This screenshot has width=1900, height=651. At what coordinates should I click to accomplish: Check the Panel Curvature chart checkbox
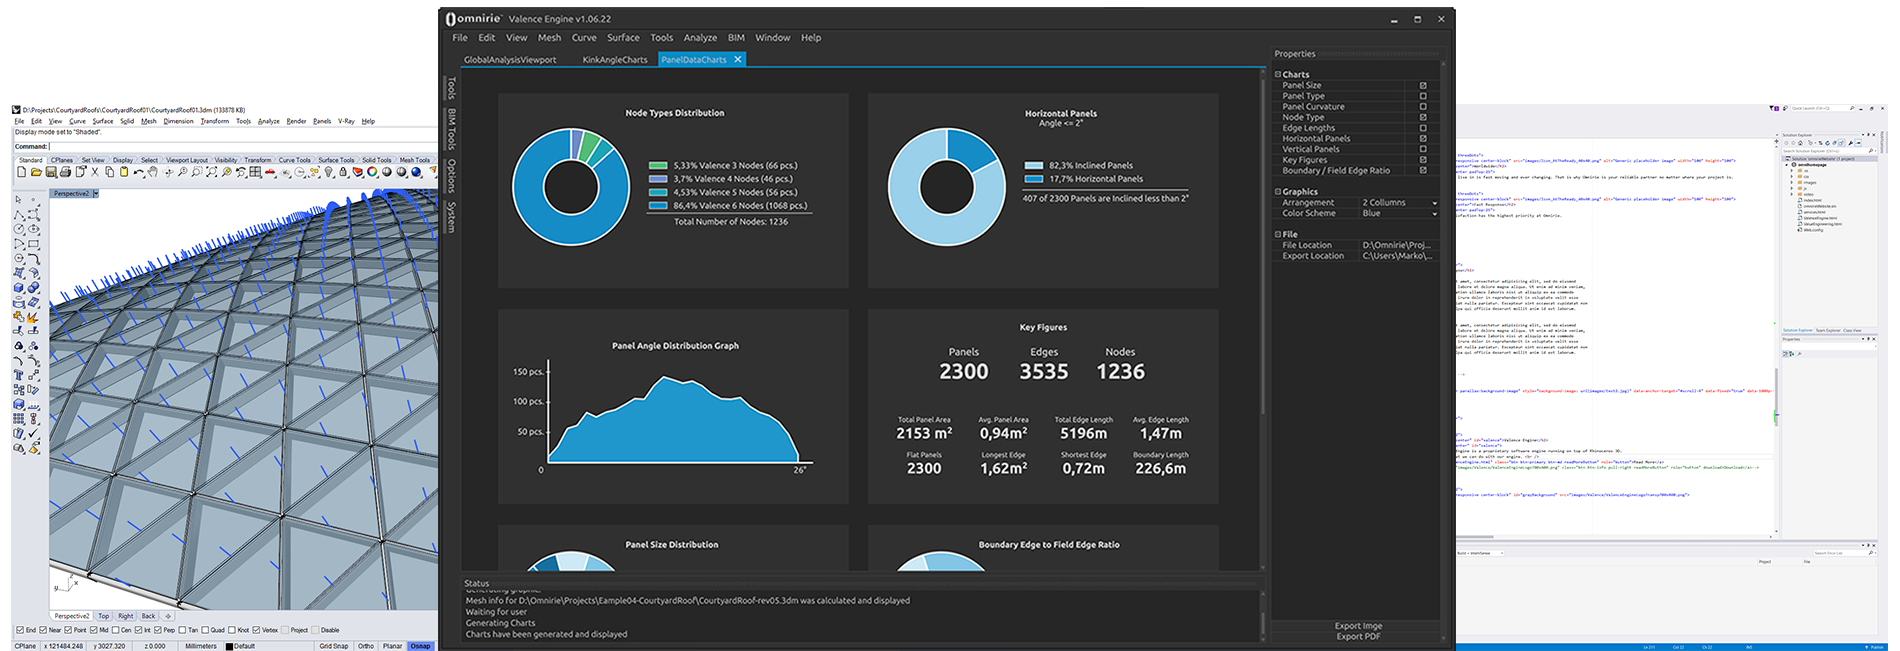[x=1423, y=107]
